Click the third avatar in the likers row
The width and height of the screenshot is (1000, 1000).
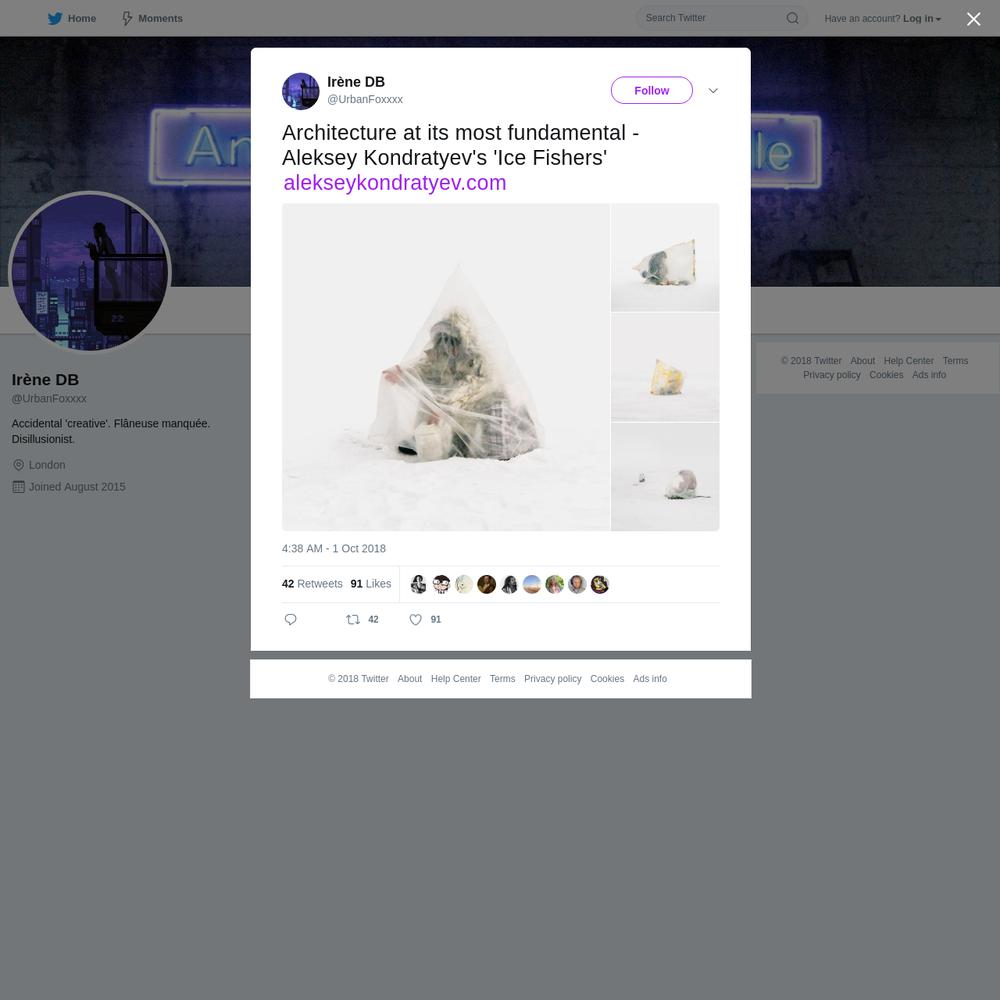pos(464,584)
